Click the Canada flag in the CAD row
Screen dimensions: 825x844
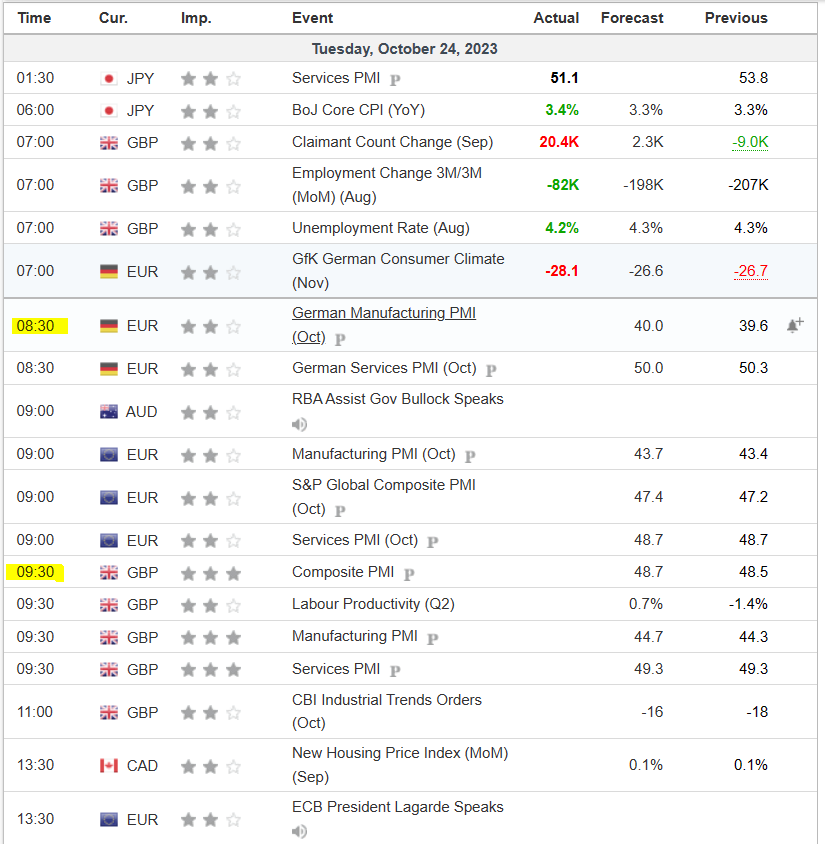(x=109, y=765)
